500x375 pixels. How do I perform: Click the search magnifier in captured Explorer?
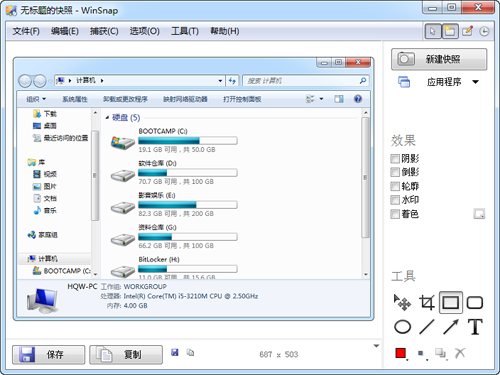tap(363, 81)
